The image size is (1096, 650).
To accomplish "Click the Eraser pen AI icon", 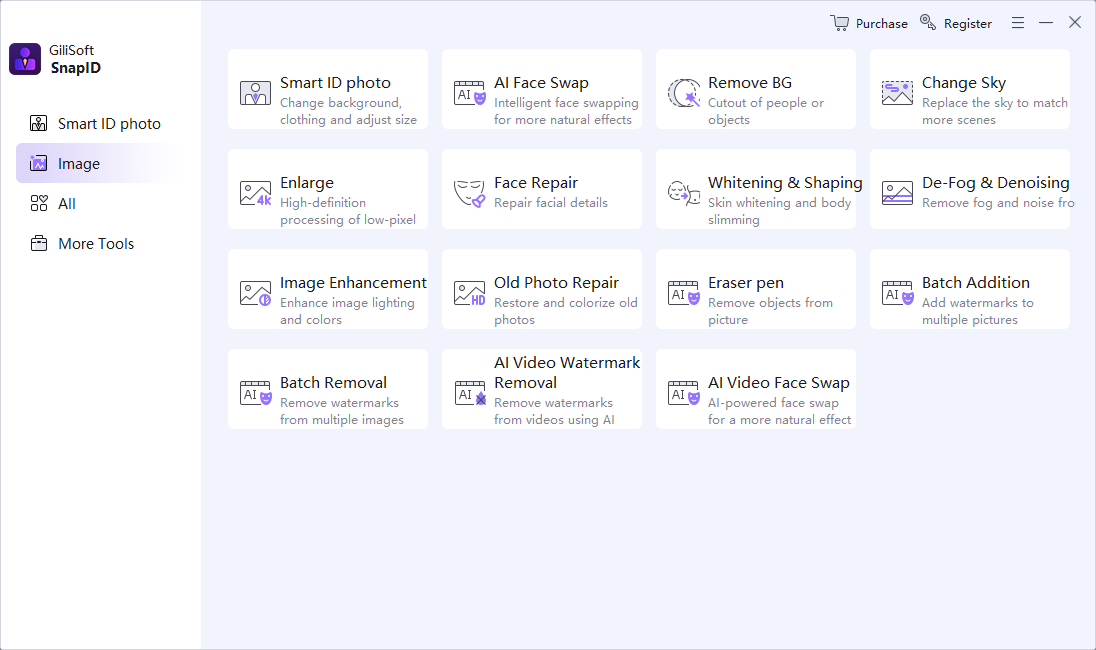I will click(684, 293).
